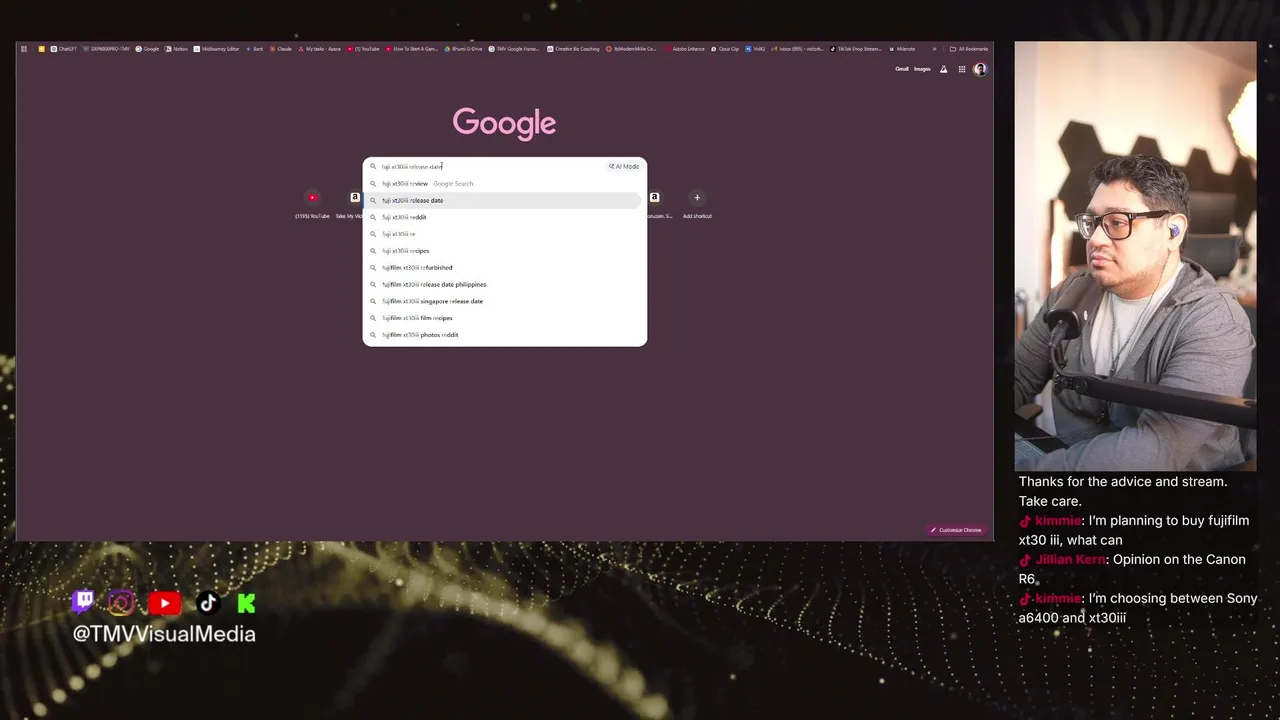The image size is (1280, 720).
Task: Click the AI Mode button in search box
Action: click(624, 167)
